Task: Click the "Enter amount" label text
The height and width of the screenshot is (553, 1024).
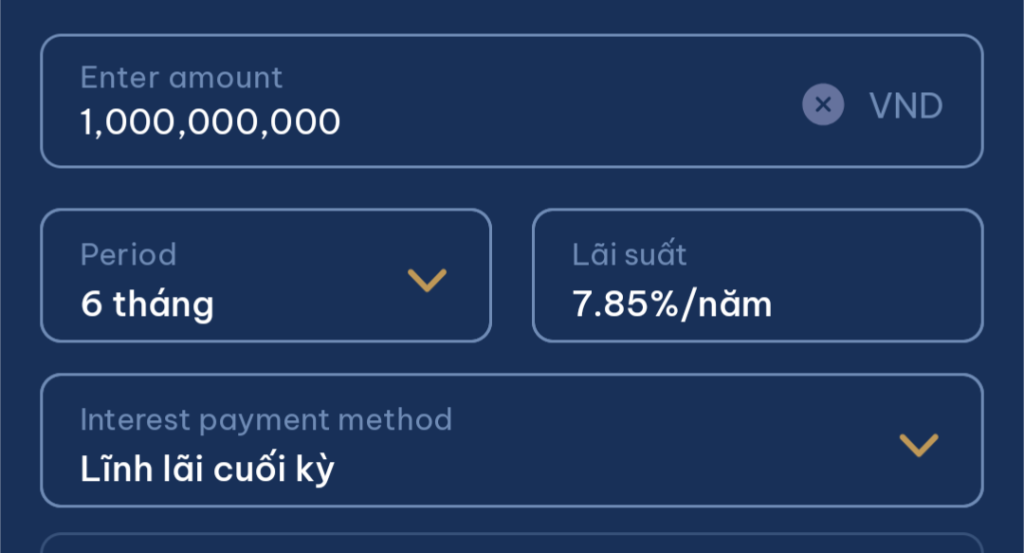Action: point(181,78)
